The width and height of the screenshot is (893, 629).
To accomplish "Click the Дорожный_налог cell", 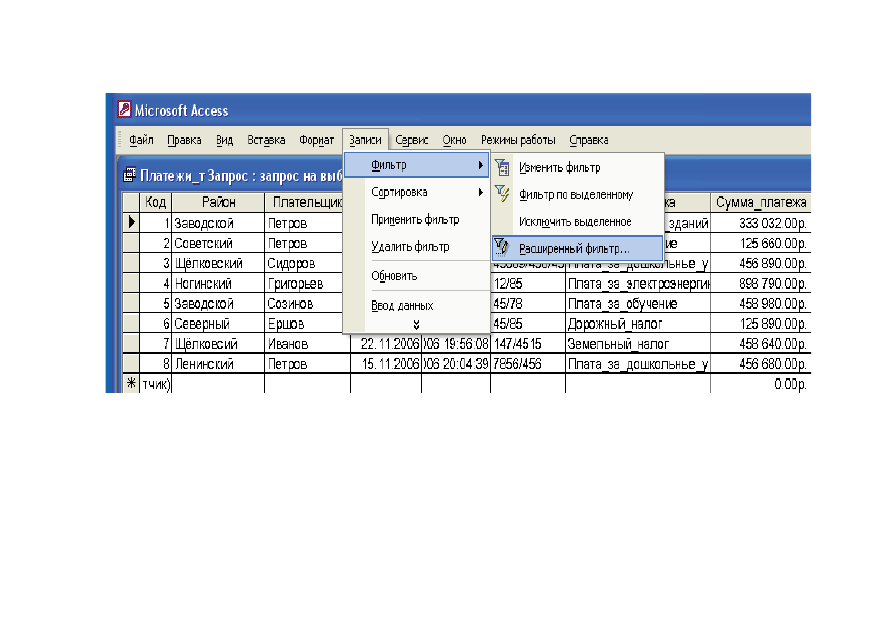I will [638, 324].
